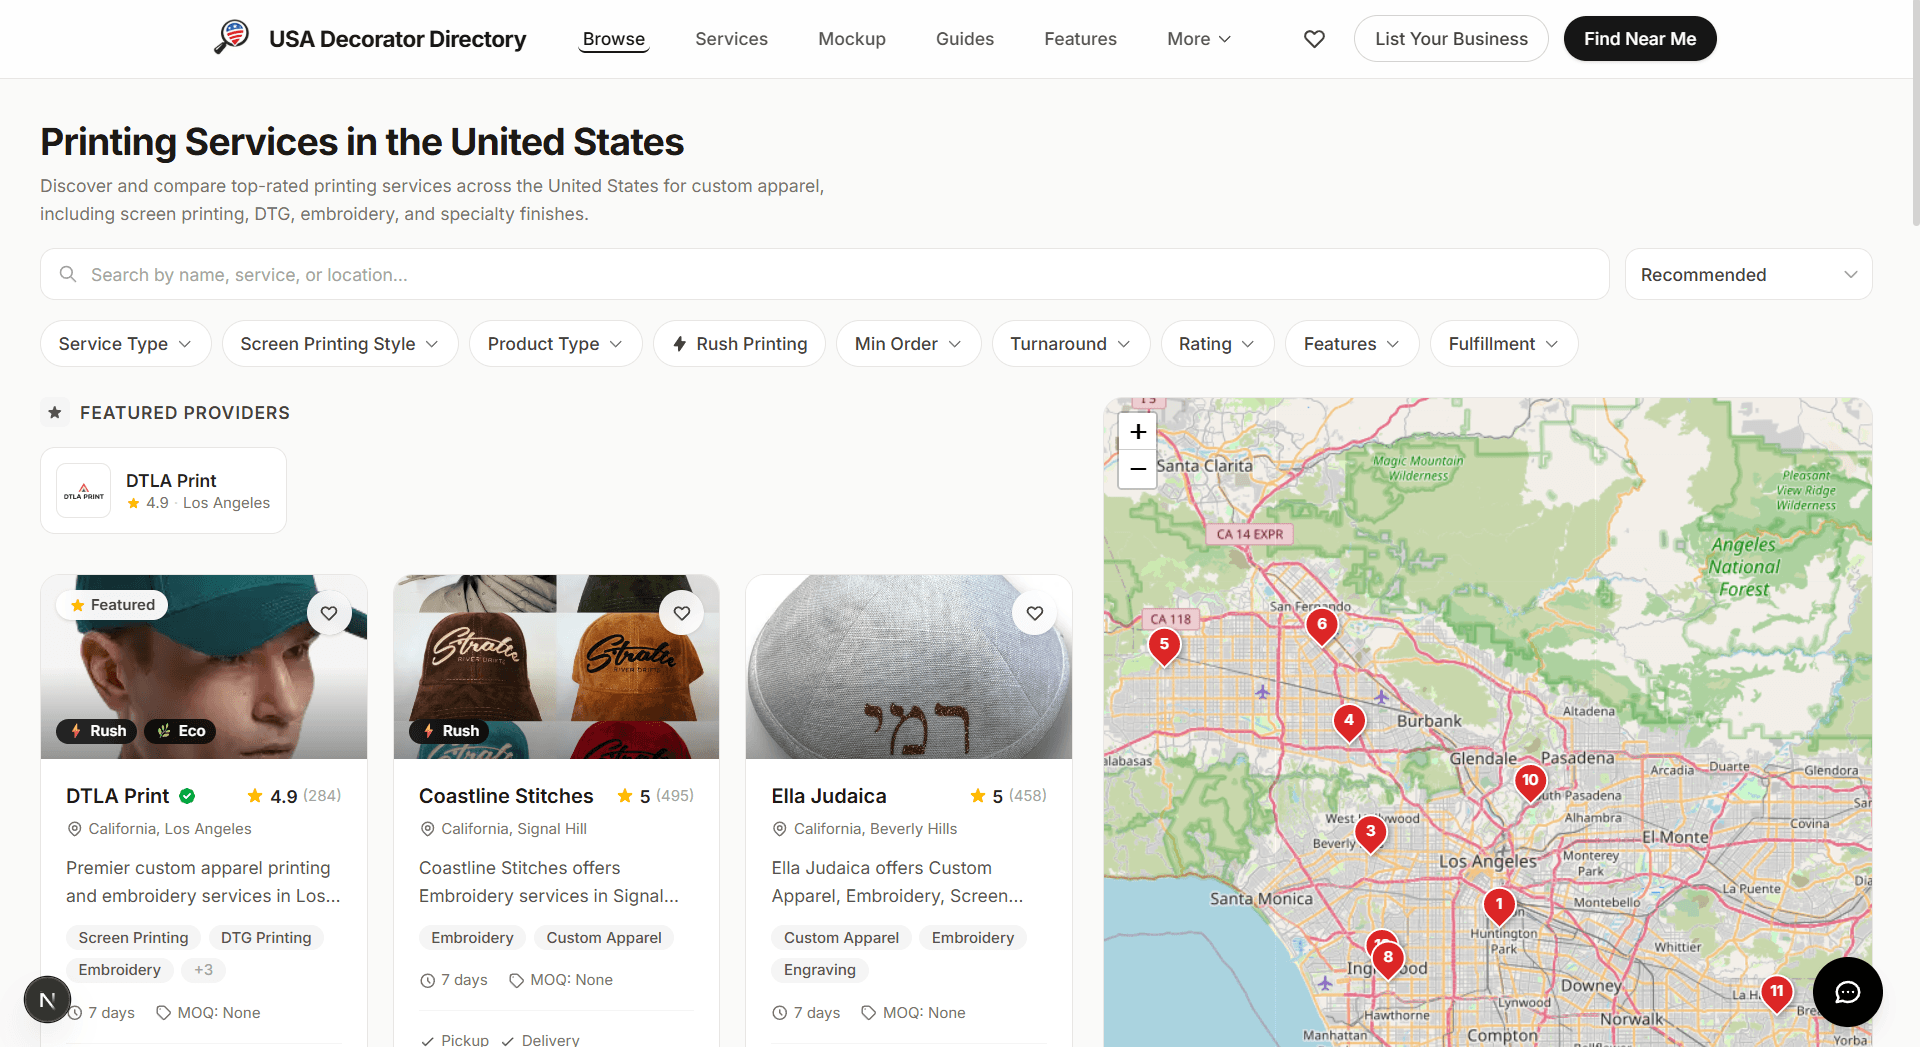The image size is (1920, 1047).
Task: Select map marker number 8
Action: [1388, 959]
